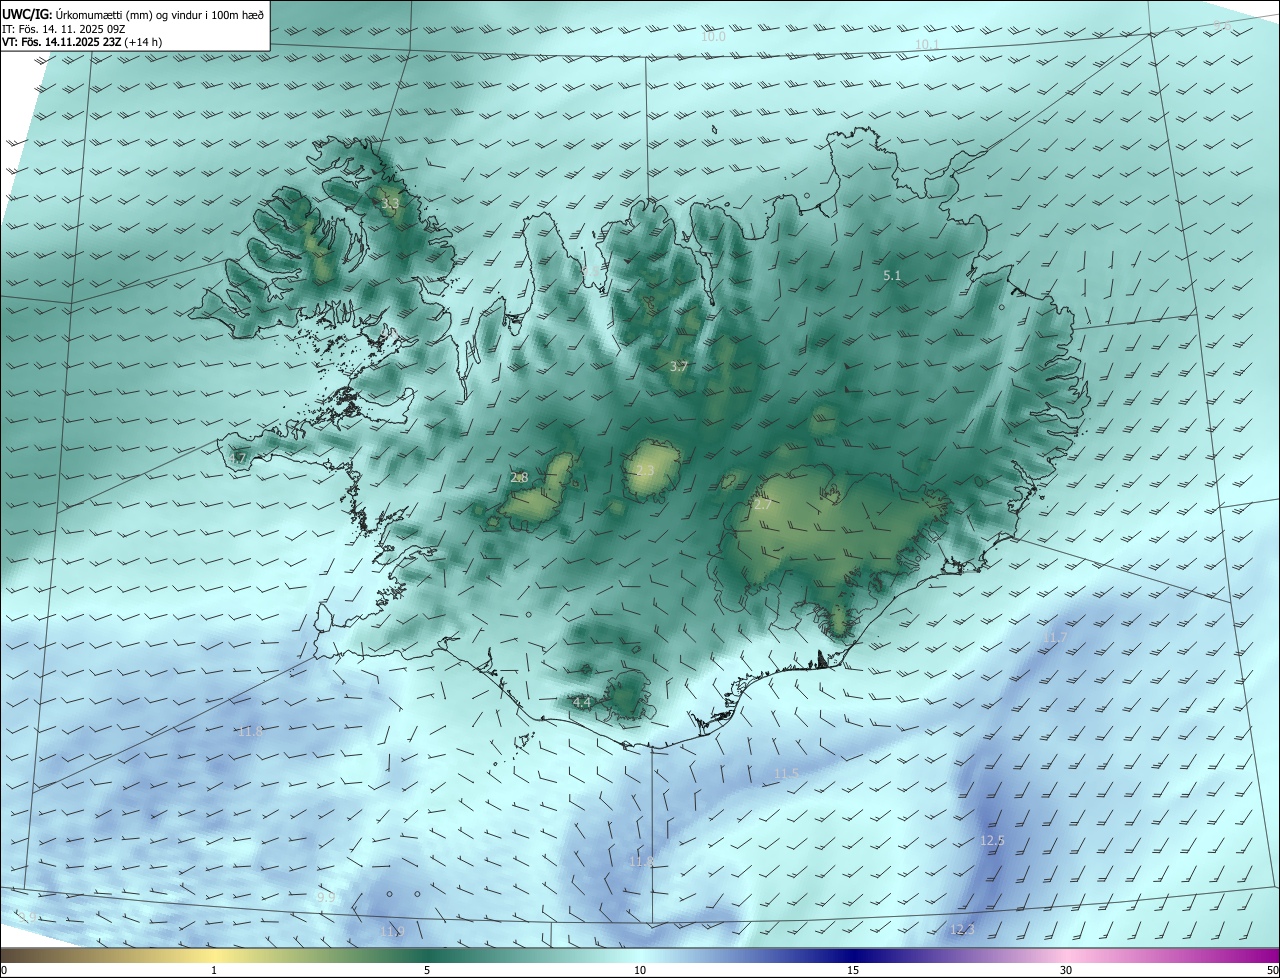Click the "IT: Fös. 14. 11. 2025 09Z" line

click(64, 29)
